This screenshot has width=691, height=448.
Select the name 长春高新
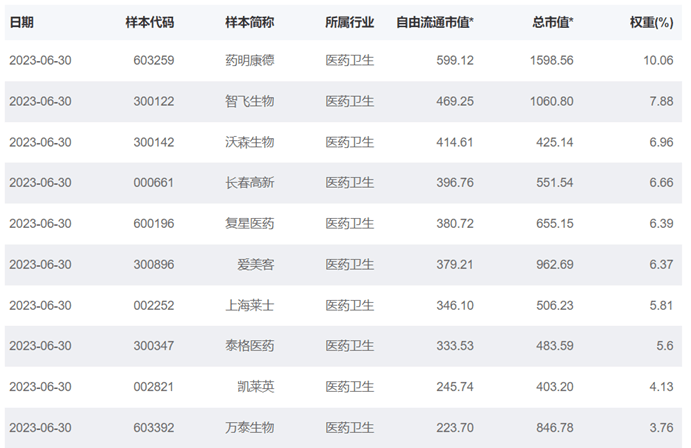(x=250, y=183)
